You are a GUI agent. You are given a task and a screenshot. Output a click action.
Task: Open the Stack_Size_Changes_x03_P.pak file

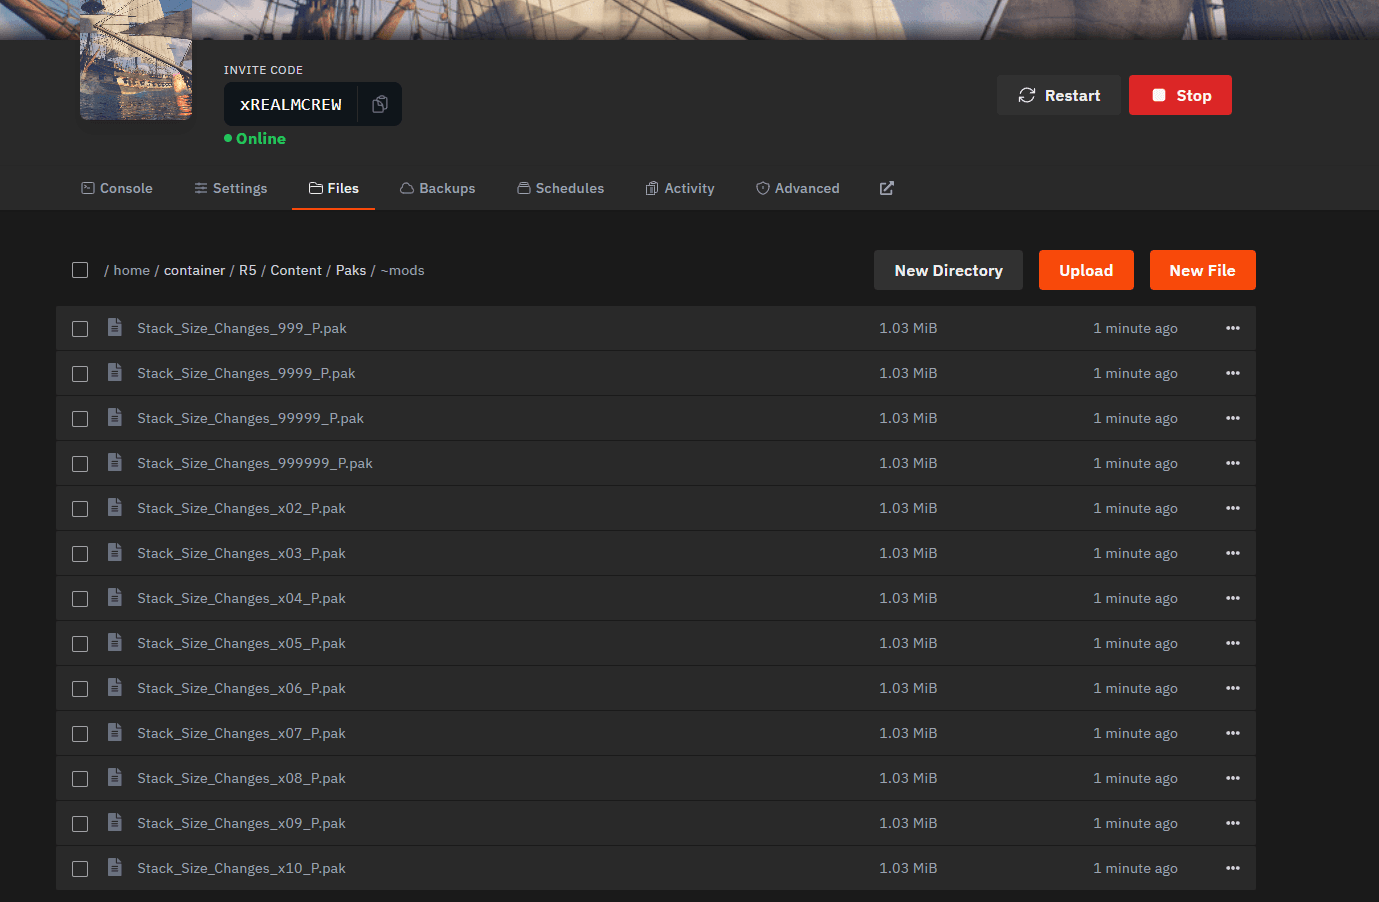click(241, 553)
